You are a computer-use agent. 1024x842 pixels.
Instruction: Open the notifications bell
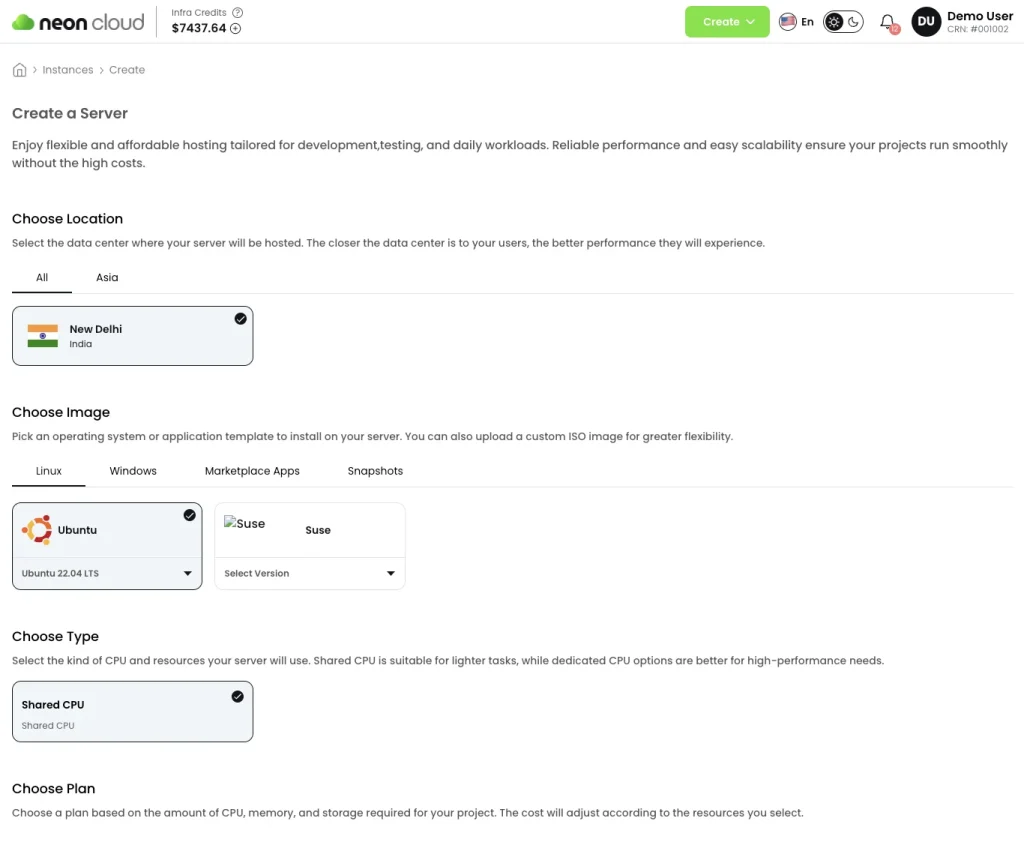[x=887, y=22]
